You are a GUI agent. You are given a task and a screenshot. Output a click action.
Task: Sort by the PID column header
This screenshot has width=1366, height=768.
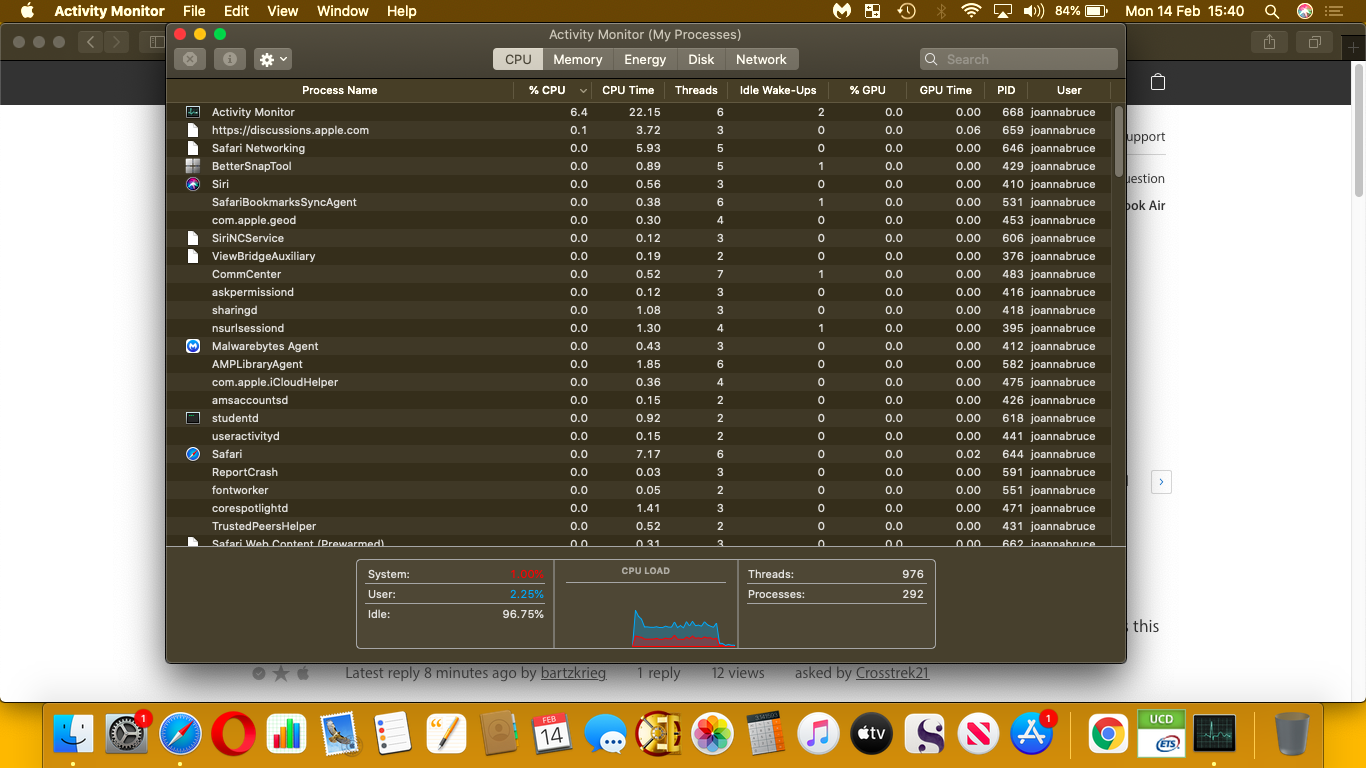[1006, 90]
